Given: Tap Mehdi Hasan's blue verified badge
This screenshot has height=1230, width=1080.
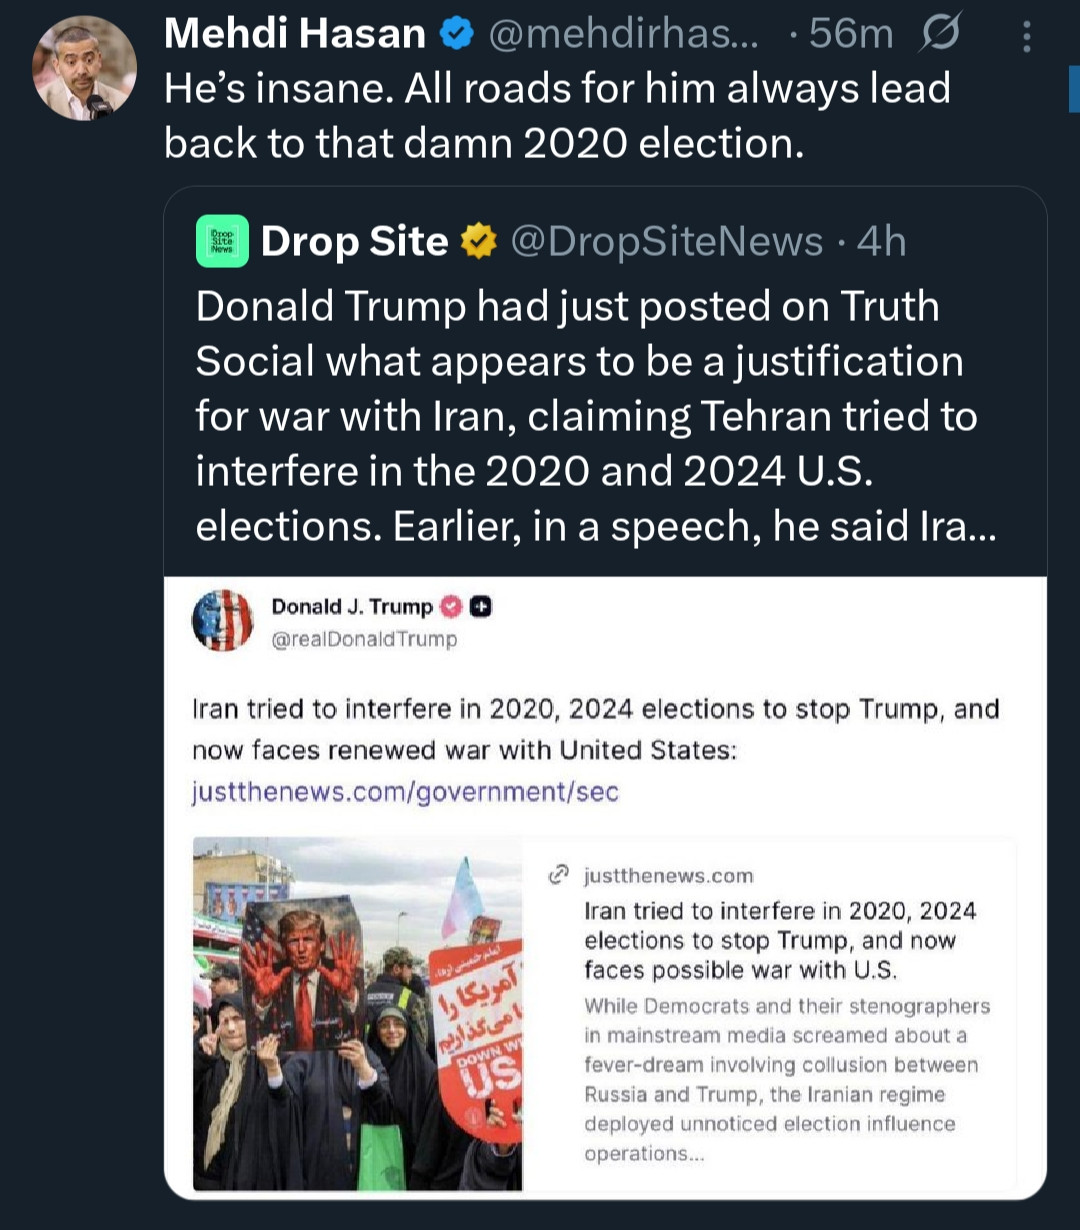Looking at the screenshot, I should pyautogui.click(x=457, y=35).
